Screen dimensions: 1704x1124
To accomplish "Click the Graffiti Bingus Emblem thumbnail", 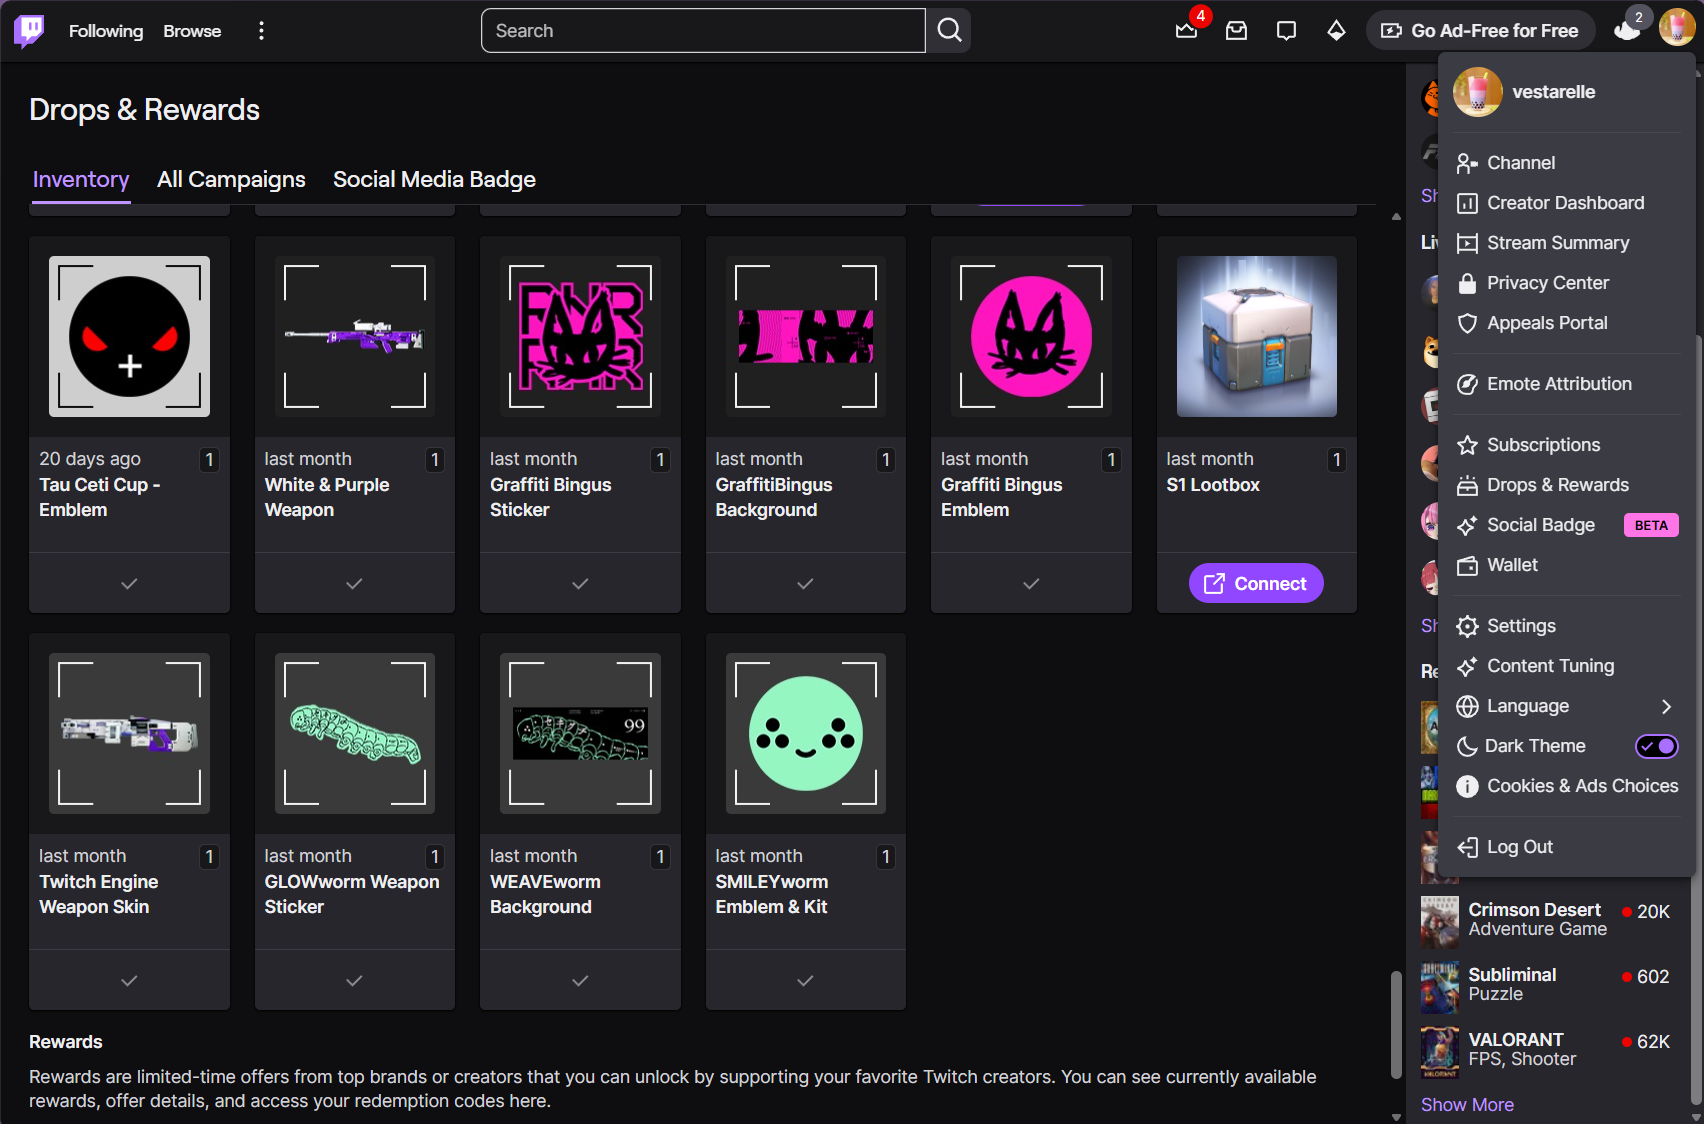I will [x=1031, y=337].
